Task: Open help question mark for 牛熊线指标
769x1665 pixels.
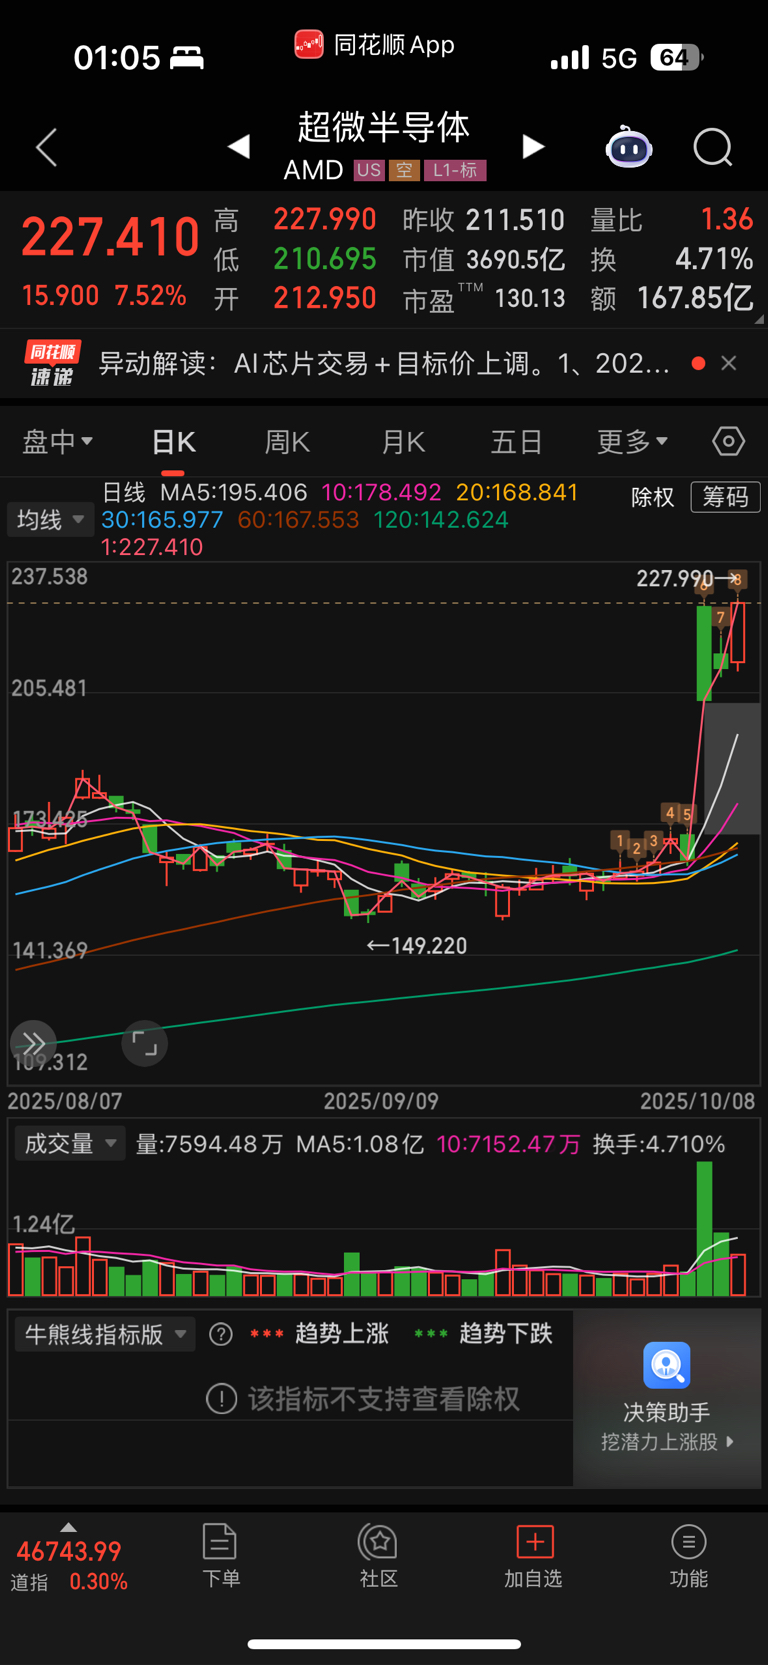Action: point(221,1334)
